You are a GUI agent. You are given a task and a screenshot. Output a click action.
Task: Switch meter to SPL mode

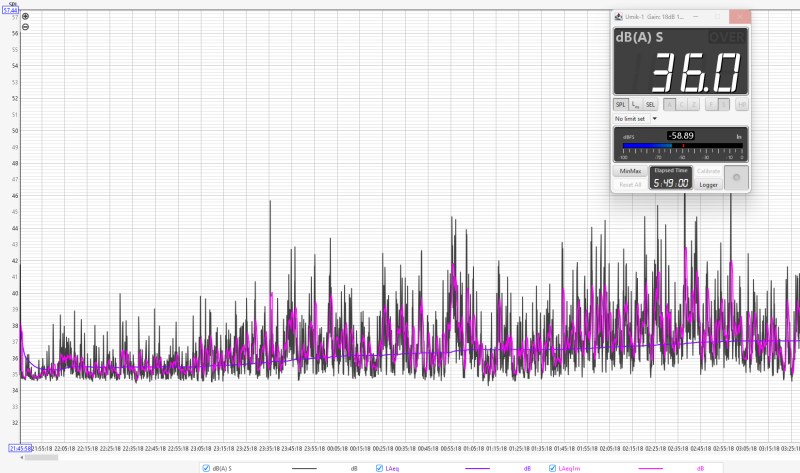620,104
